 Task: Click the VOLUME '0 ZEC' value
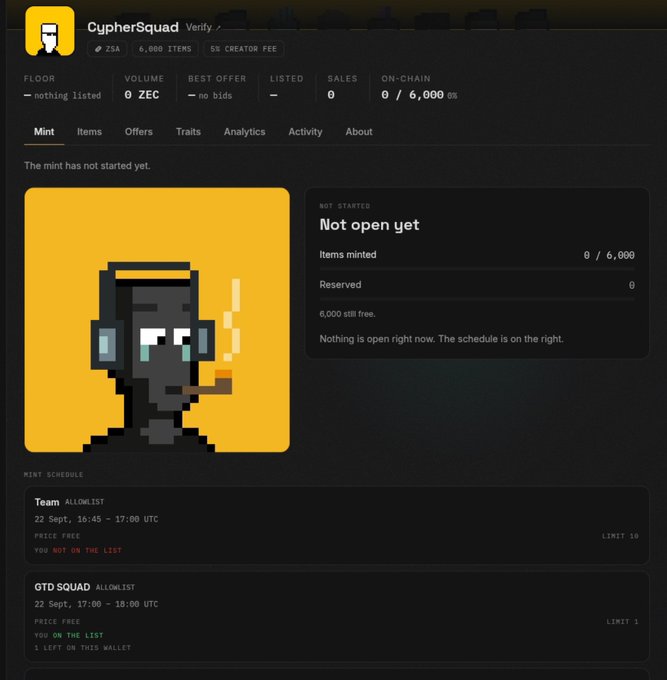(x=142, y=95)
